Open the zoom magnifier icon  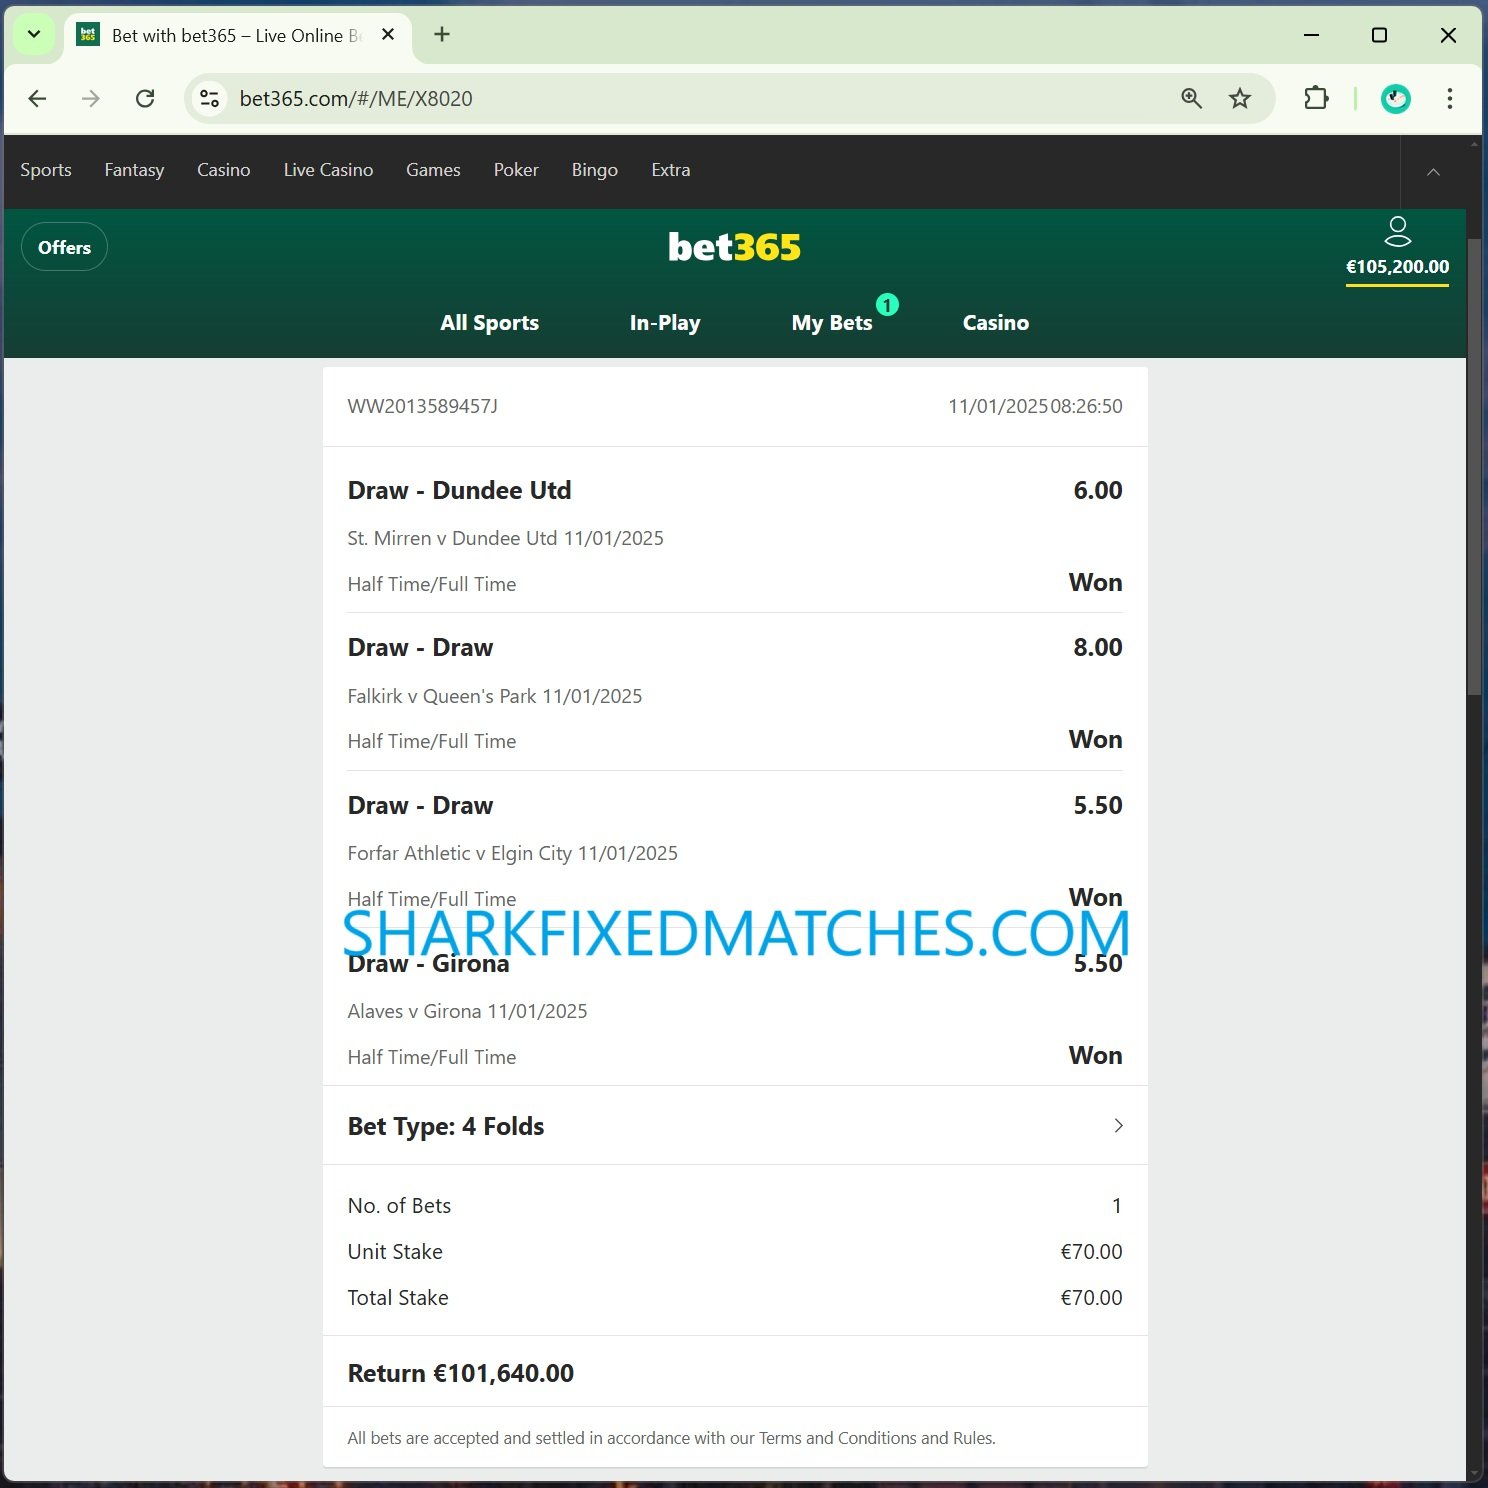point(1191,98)
